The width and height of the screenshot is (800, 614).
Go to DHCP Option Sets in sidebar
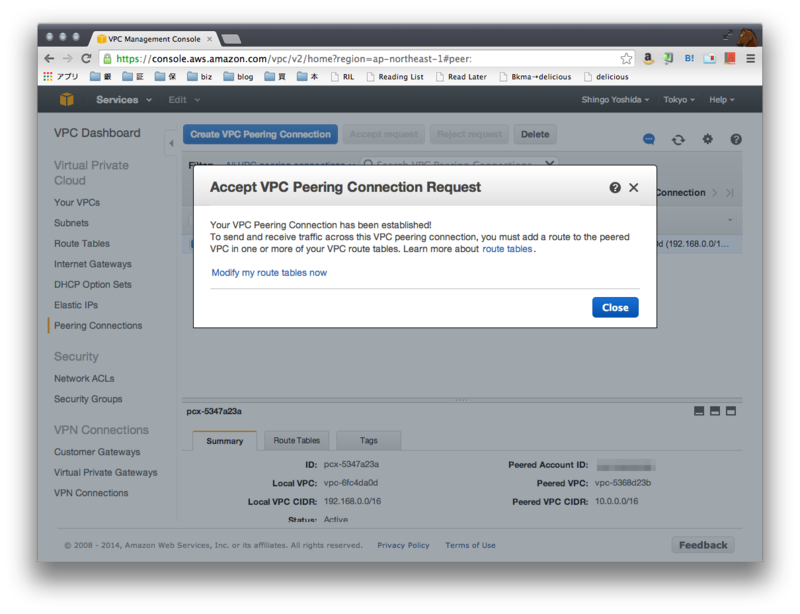[x=92, y=284]
